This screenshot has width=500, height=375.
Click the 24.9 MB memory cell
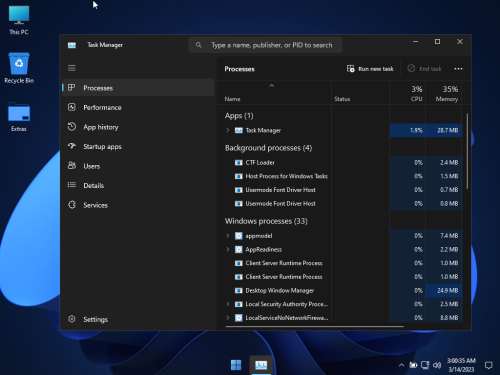pyautogui.click(x=444, y=290)
